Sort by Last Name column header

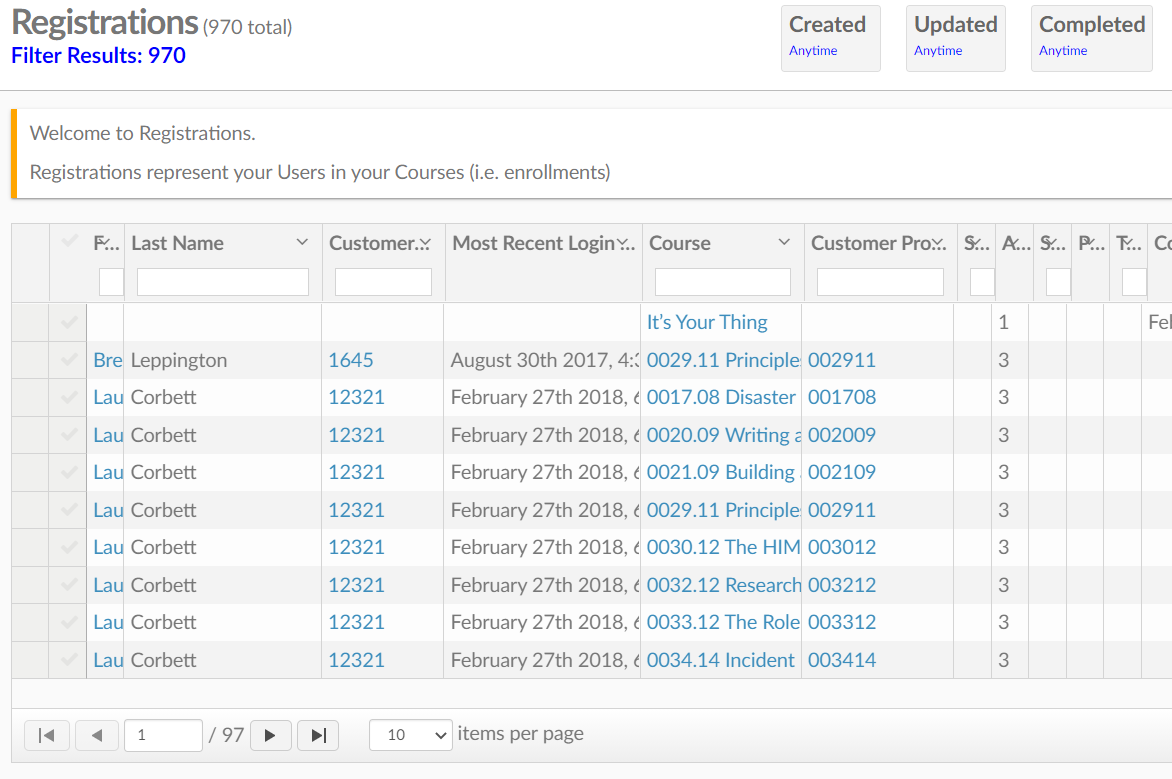tap(177, 243)
